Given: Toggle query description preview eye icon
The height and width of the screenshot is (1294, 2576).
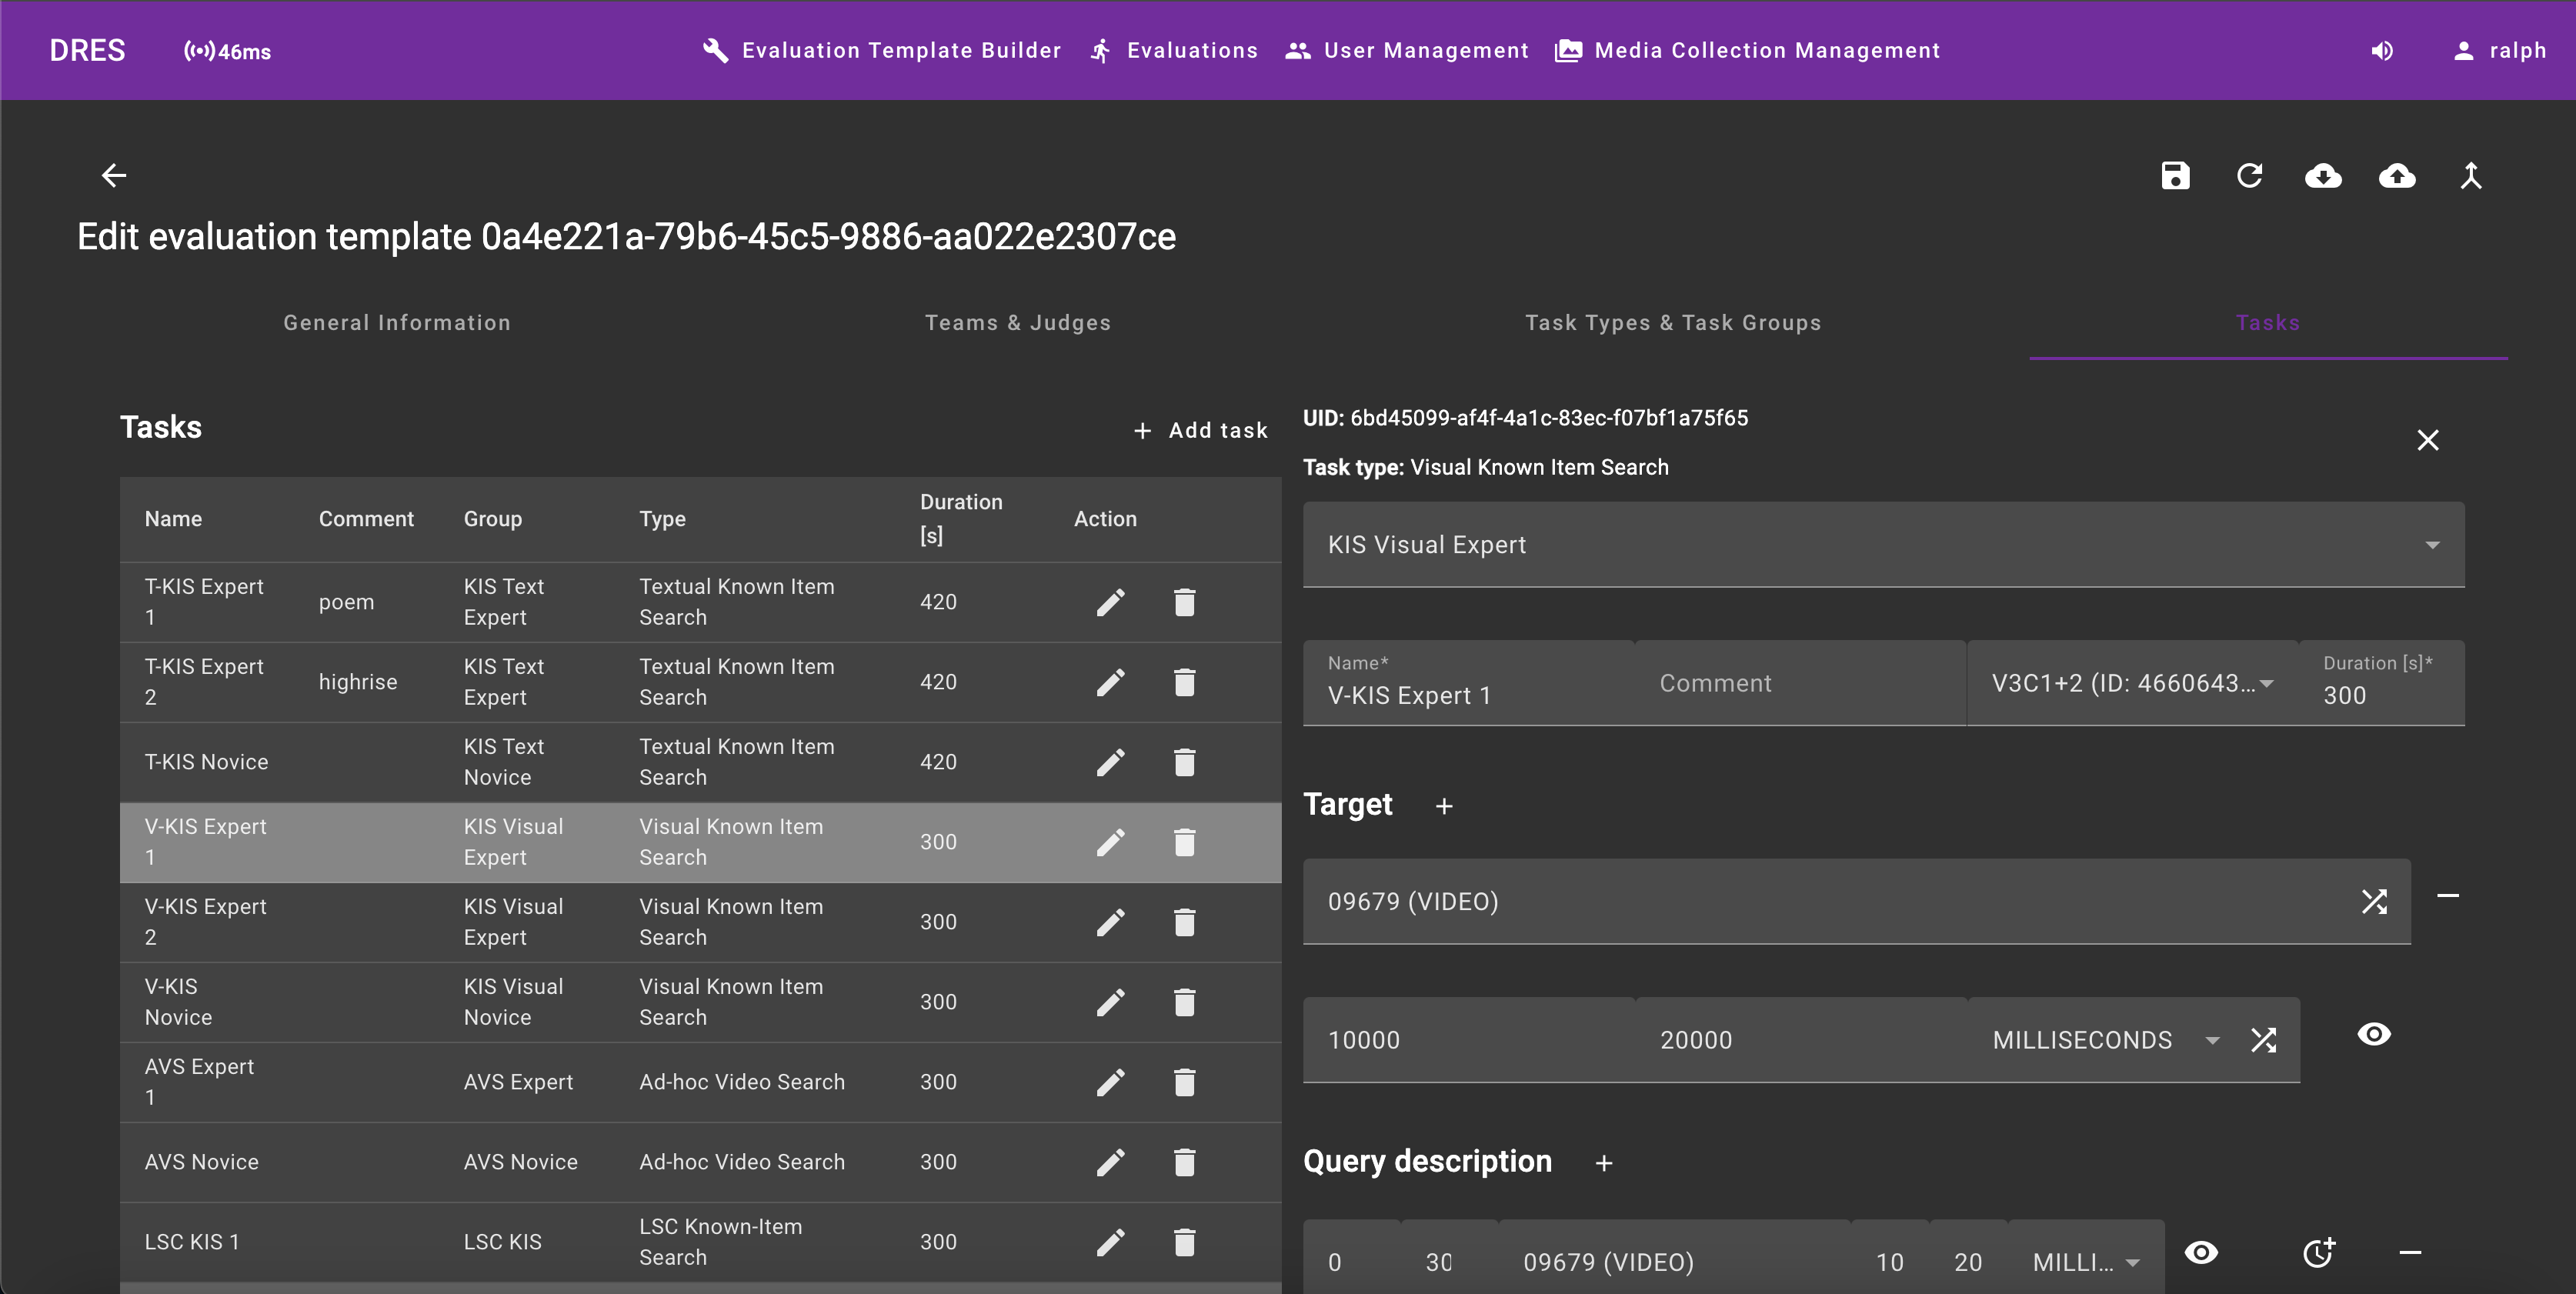Looking at the screenshot, I should (x=2201, y=1253).
